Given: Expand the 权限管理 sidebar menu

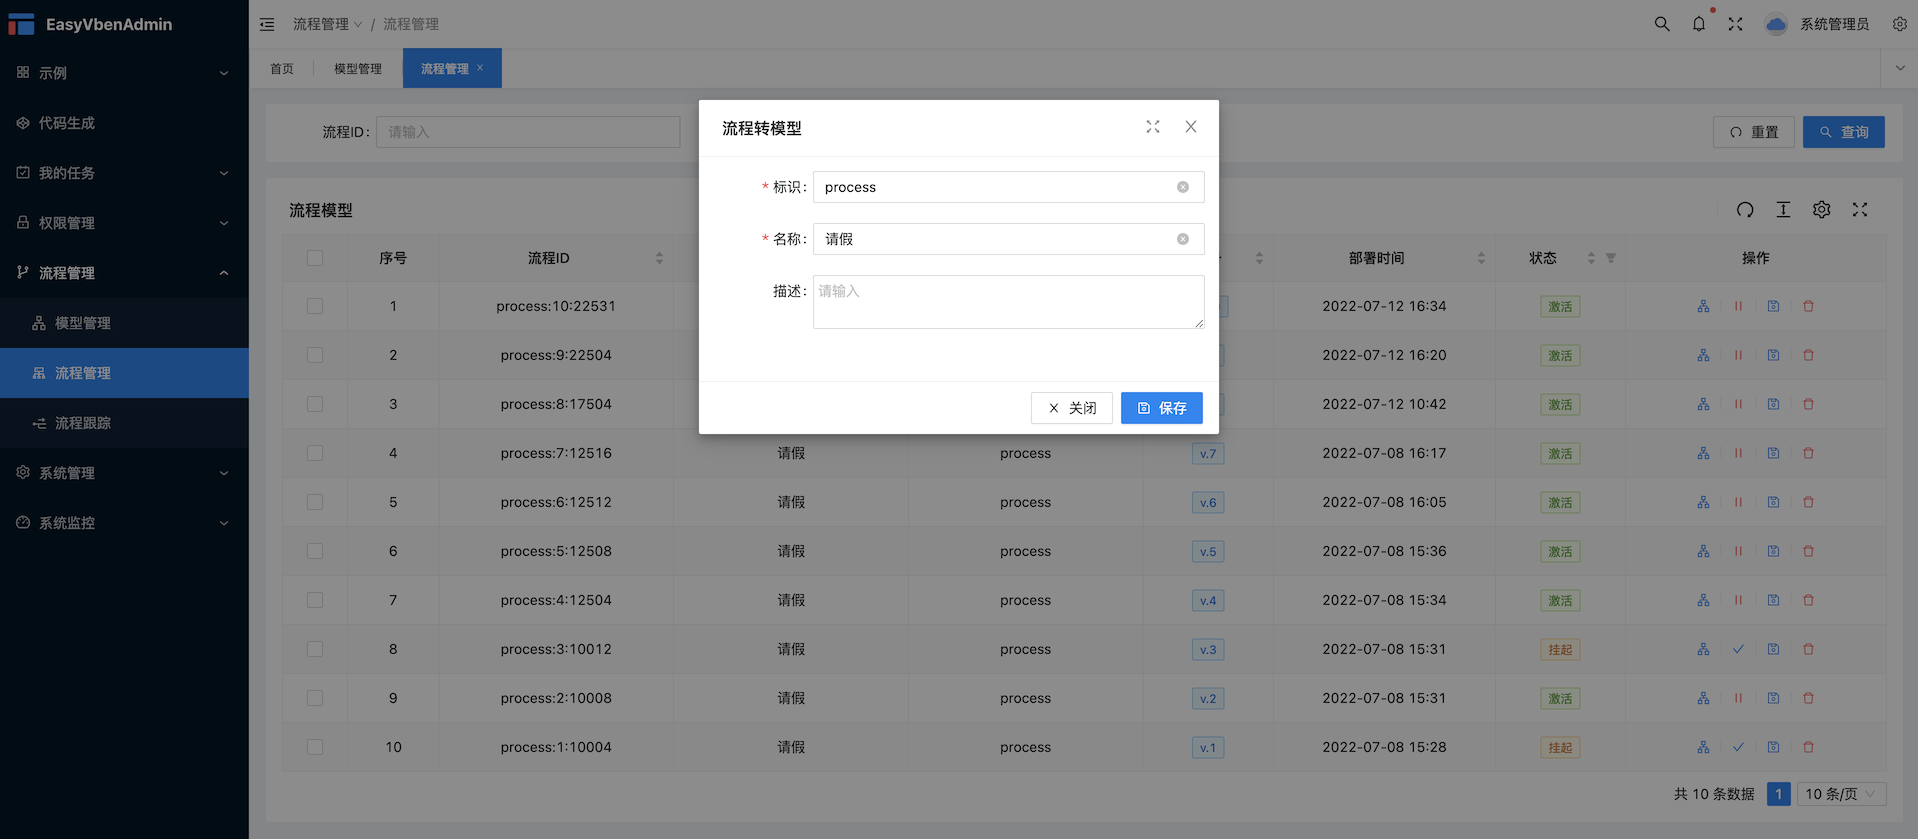Looking at the screenshot, I should (x=124, y=223).
